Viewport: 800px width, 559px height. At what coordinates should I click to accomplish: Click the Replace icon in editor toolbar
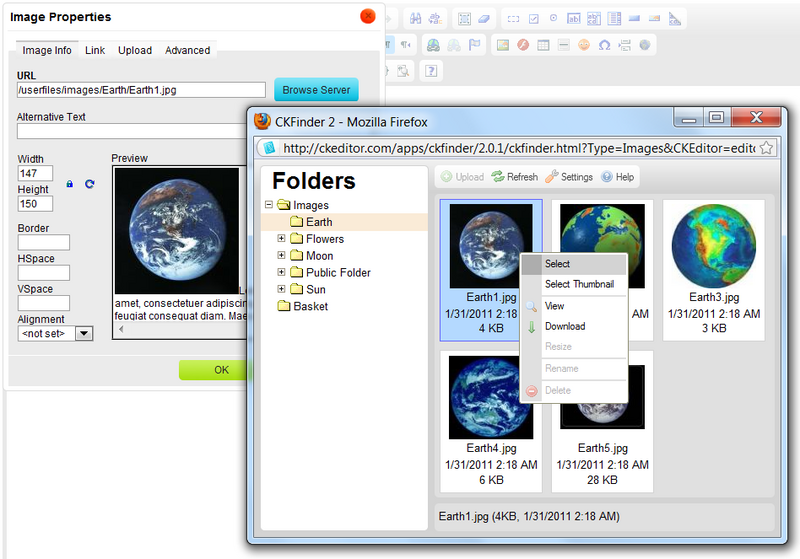(435, 19)
